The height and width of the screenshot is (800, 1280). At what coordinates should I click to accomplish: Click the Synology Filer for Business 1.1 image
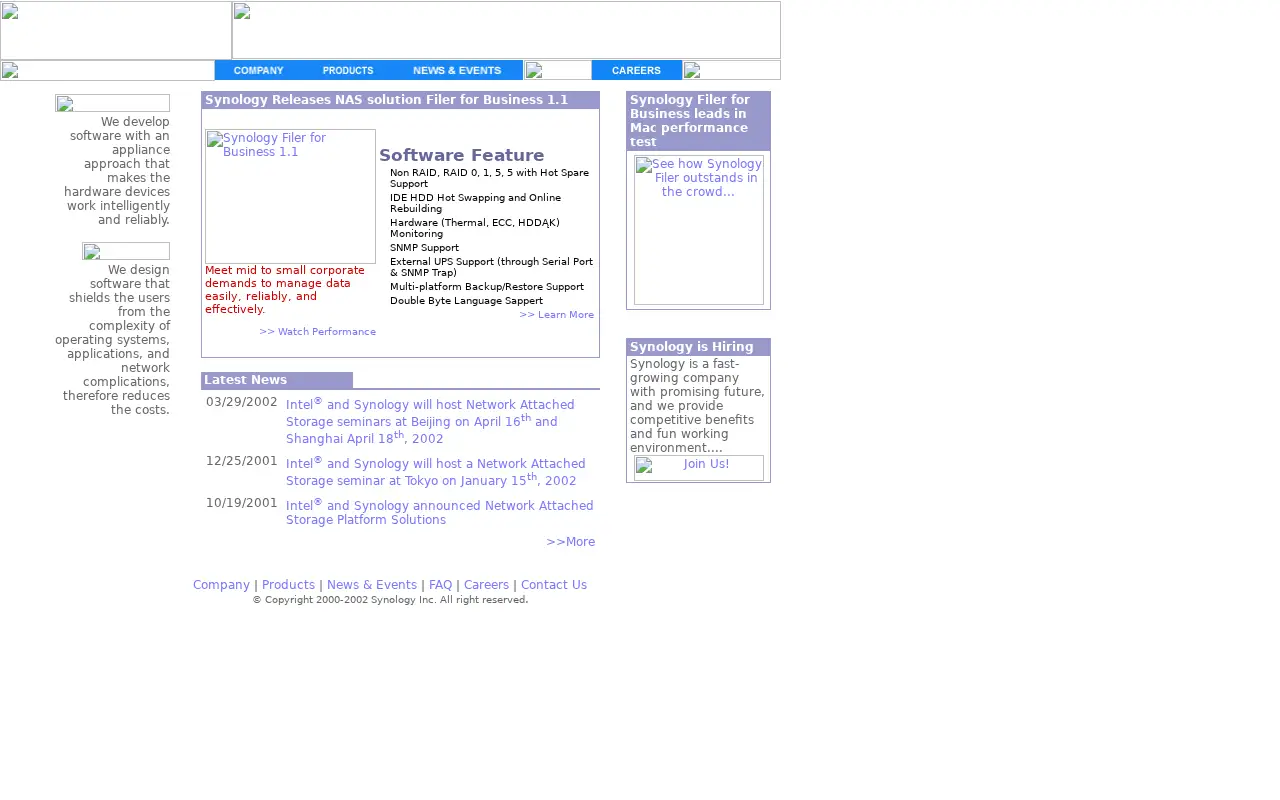(x=290, y=196)
